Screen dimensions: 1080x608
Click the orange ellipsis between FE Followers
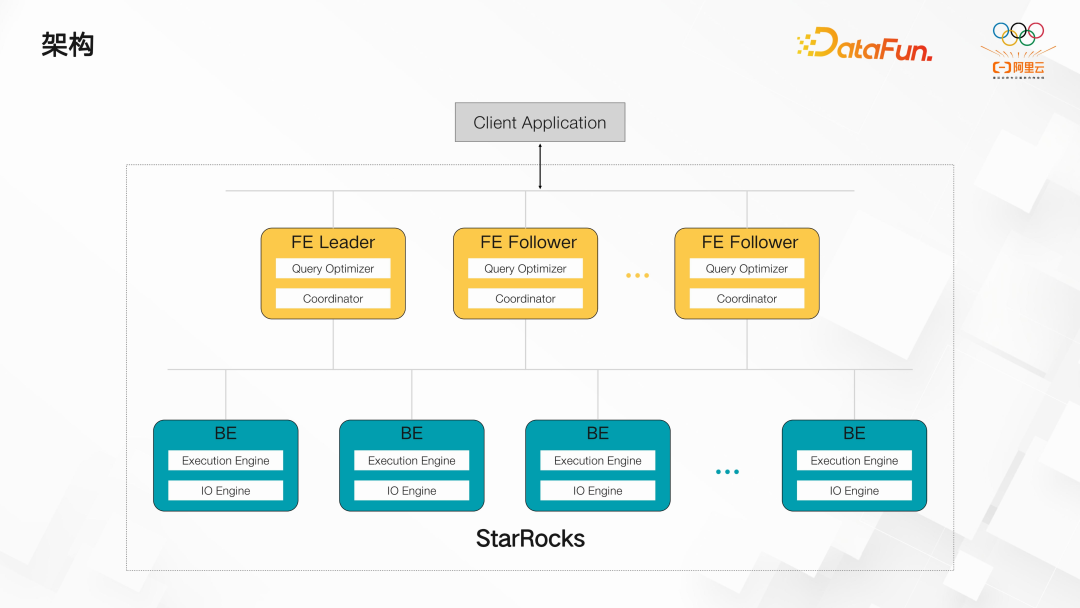tap(637, 275)
